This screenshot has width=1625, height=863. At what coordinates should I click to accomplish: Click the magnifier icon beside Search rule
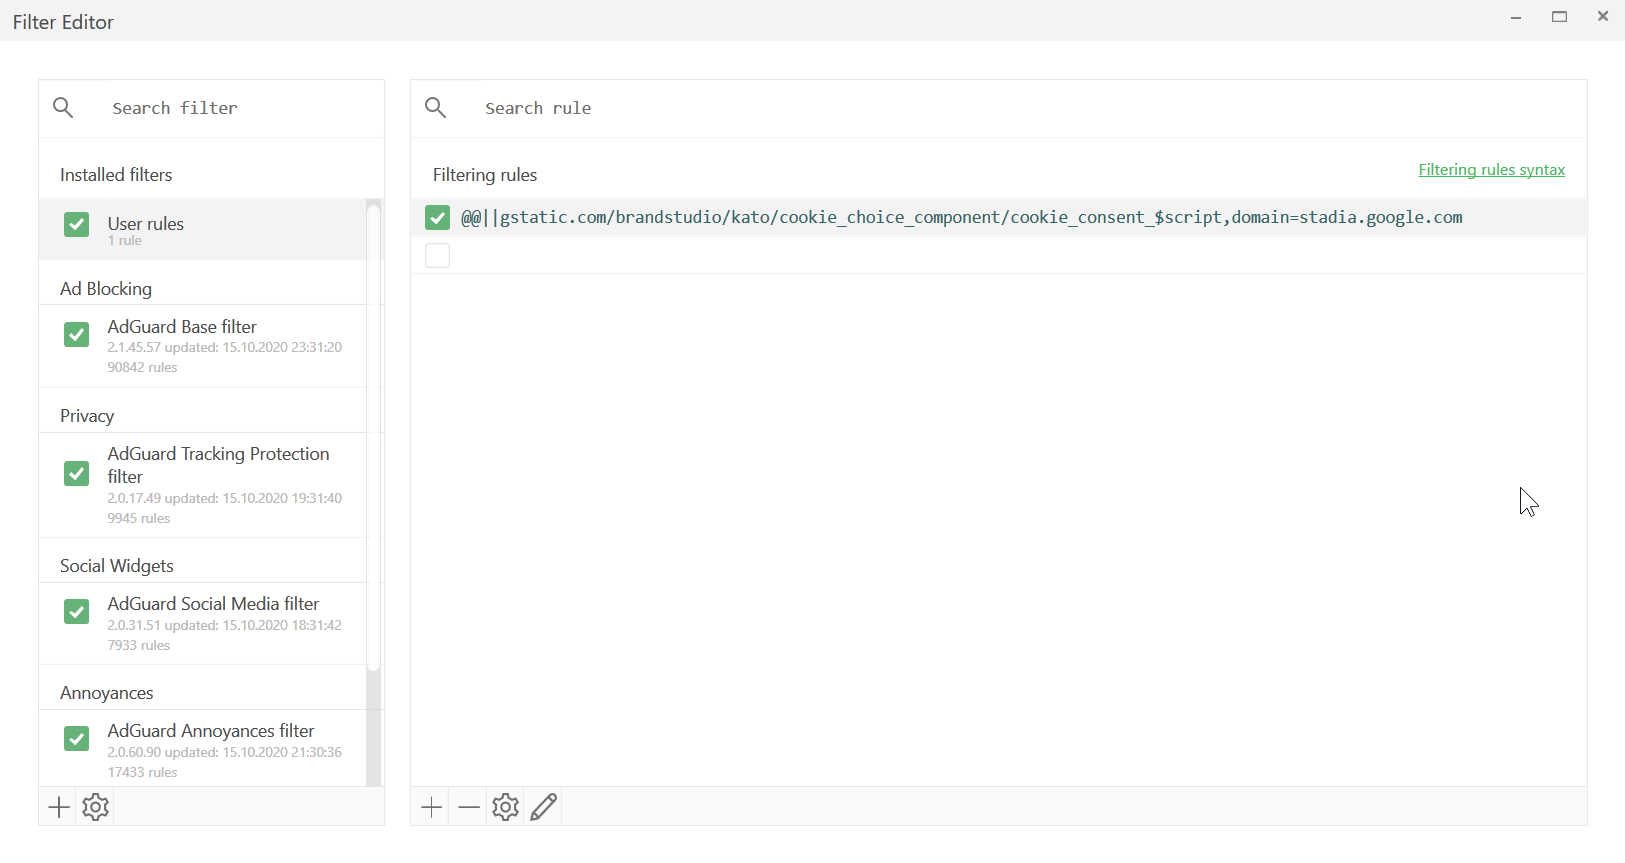click(x=436, y=108)
